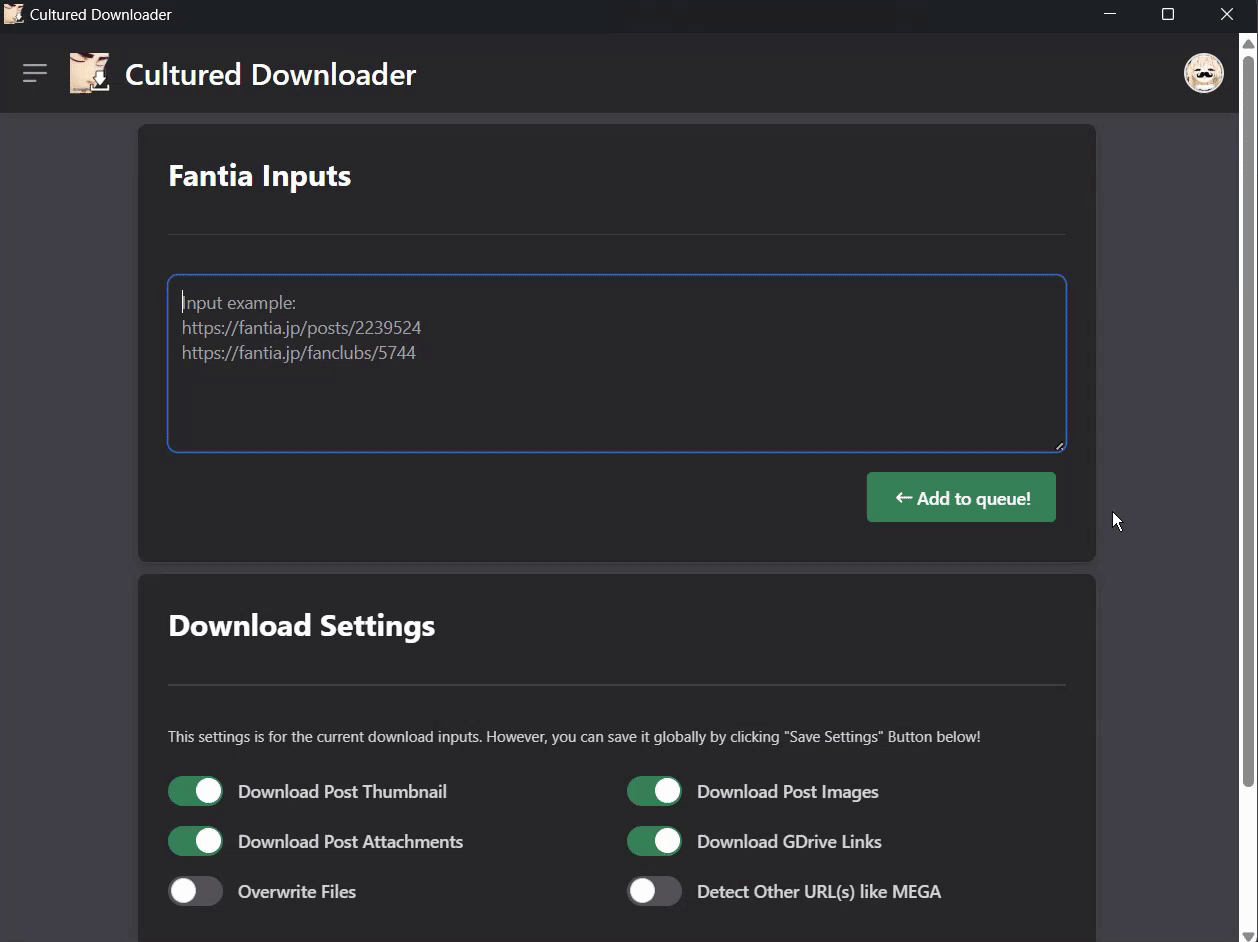Click the Download Post Thumbnail label

click(342, 792)
